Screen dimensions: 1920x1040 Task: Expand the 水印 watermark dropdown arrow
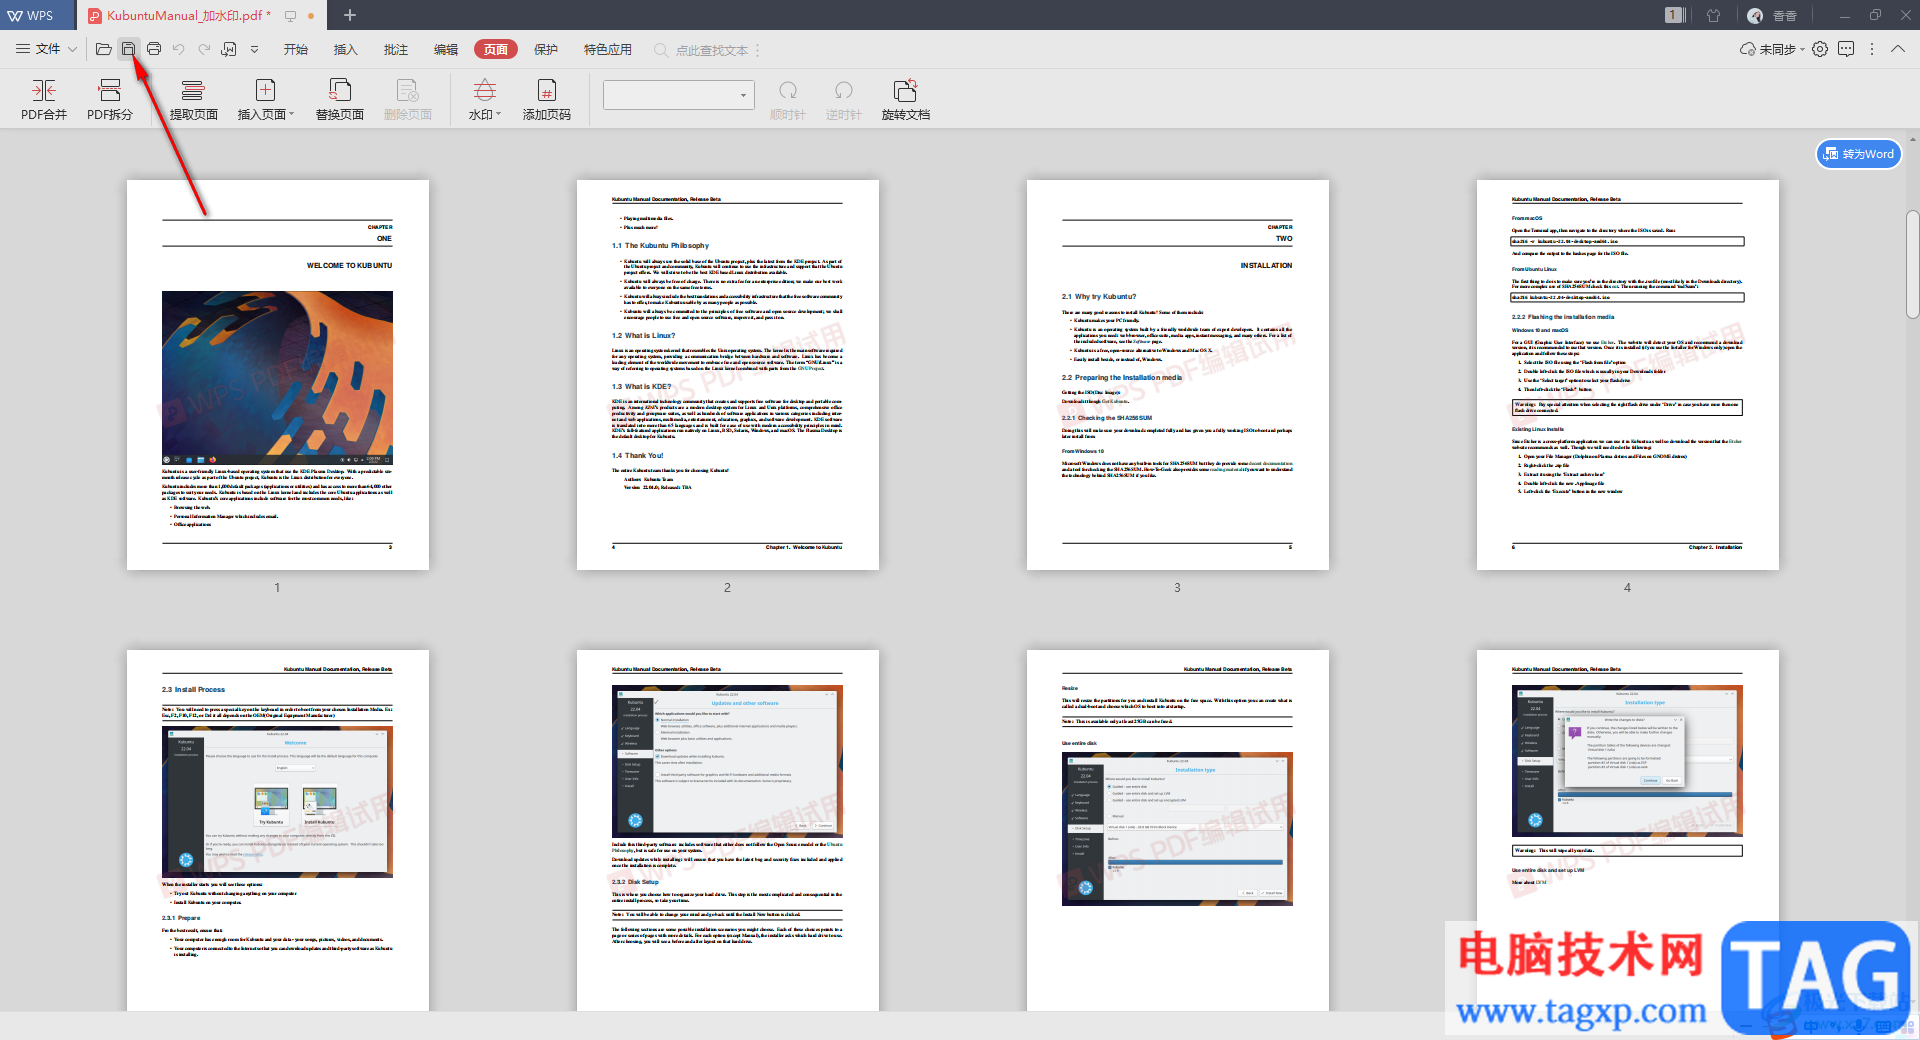pyautogui.click(x=498, y=114)
